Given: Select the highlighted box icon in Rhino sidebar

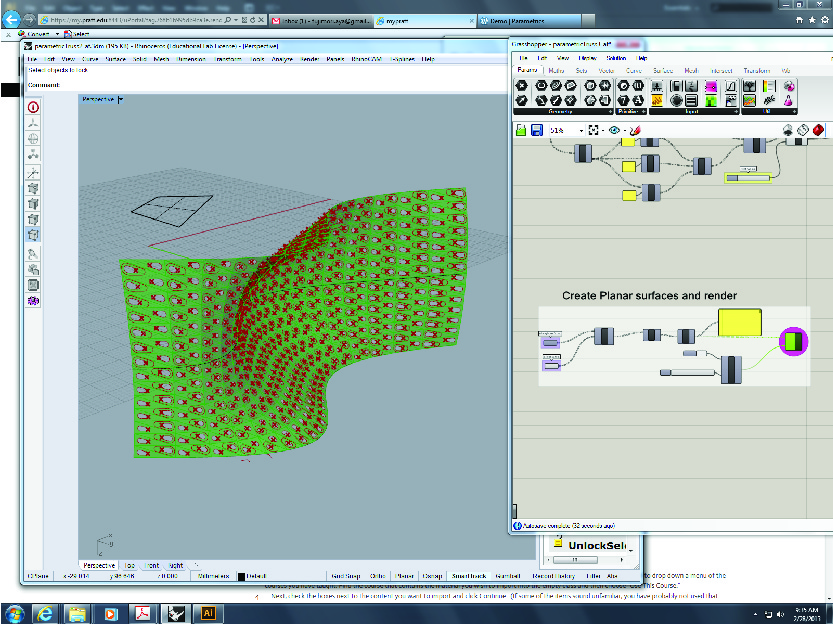Looking at the screenshot, I should point(33,234).
